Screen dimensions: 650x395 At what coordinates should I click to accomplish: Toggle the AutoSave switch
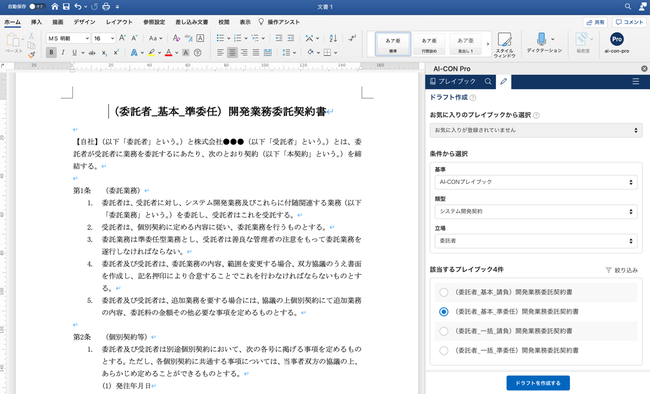(36, 7)
